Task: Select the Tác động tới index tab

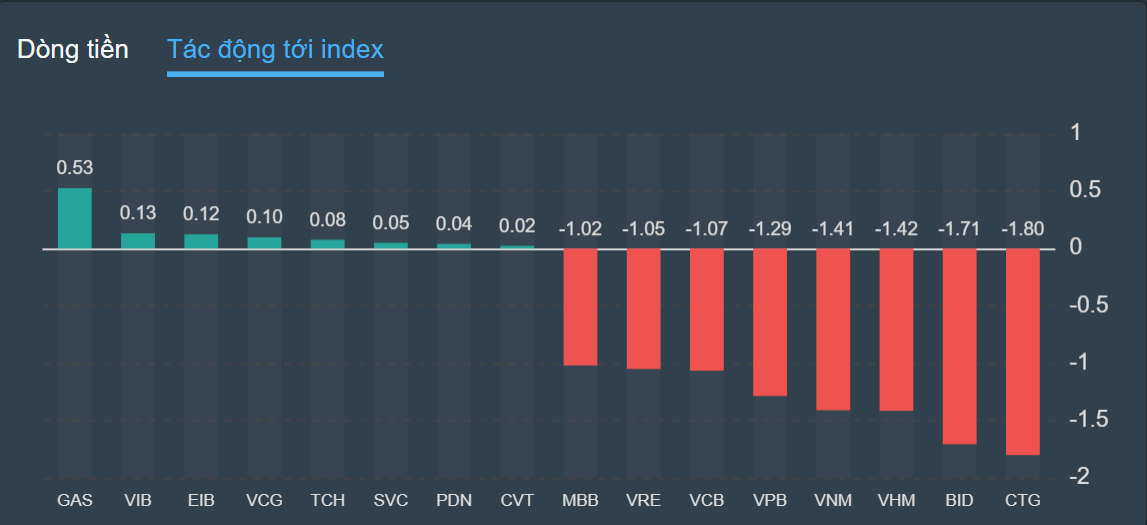Action: click(x=275, y=49)
